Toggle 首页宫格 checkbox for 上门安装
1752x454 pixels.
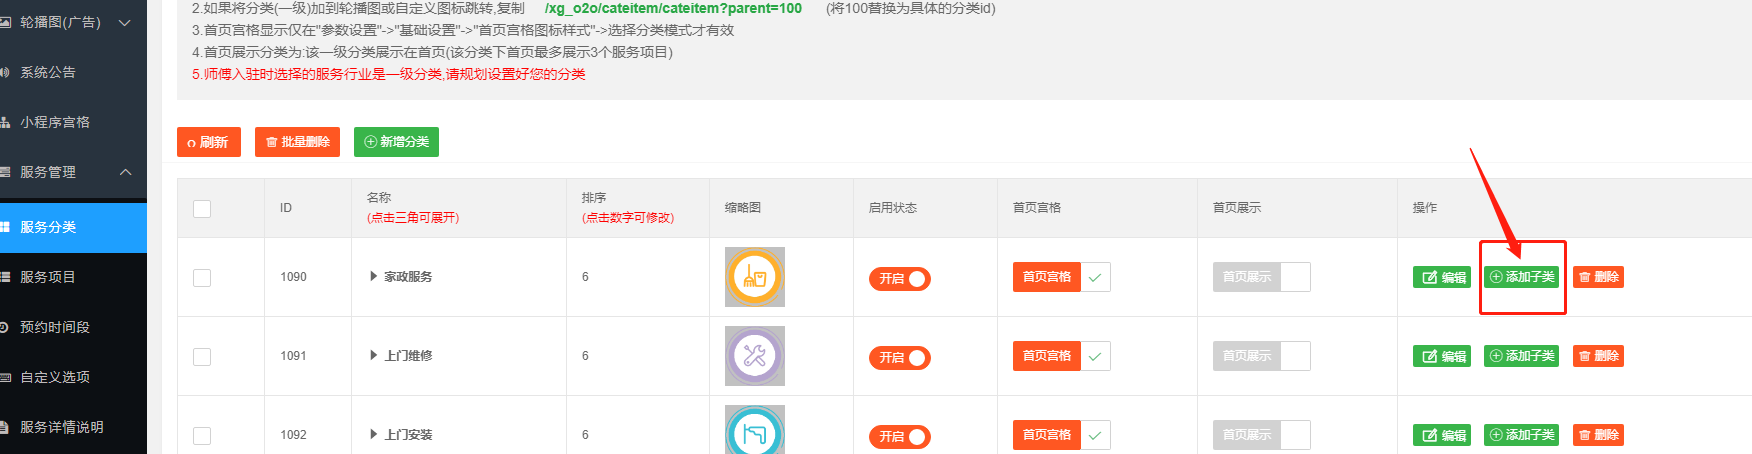coord(1061,435)
